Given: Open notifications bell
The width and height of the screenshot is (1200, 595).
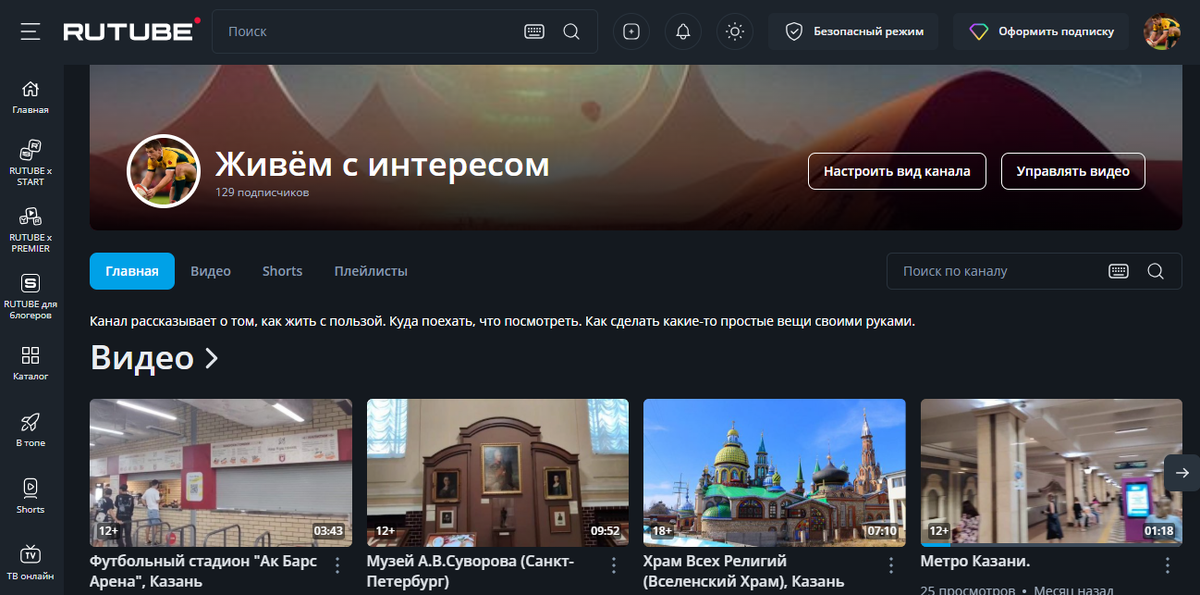Looking at the screenshot, I should click(x=683, y=31).
